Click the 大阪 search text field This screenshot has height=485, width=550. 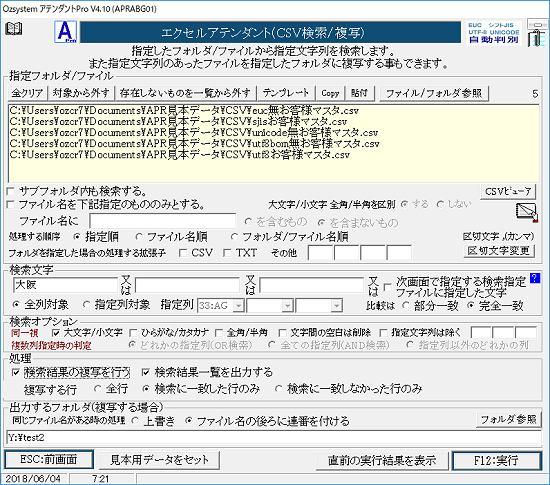[x=65, y=285]
